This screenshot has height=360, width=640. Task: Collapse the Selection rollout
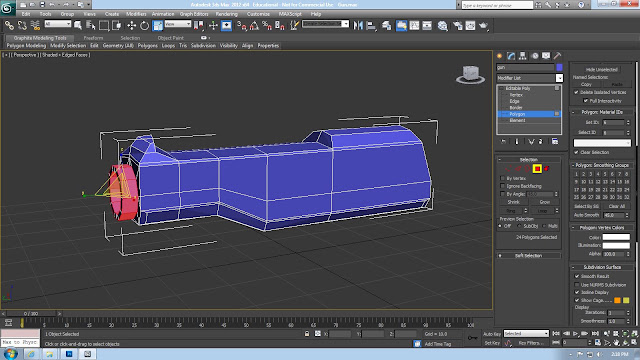(x=529, y=160)
